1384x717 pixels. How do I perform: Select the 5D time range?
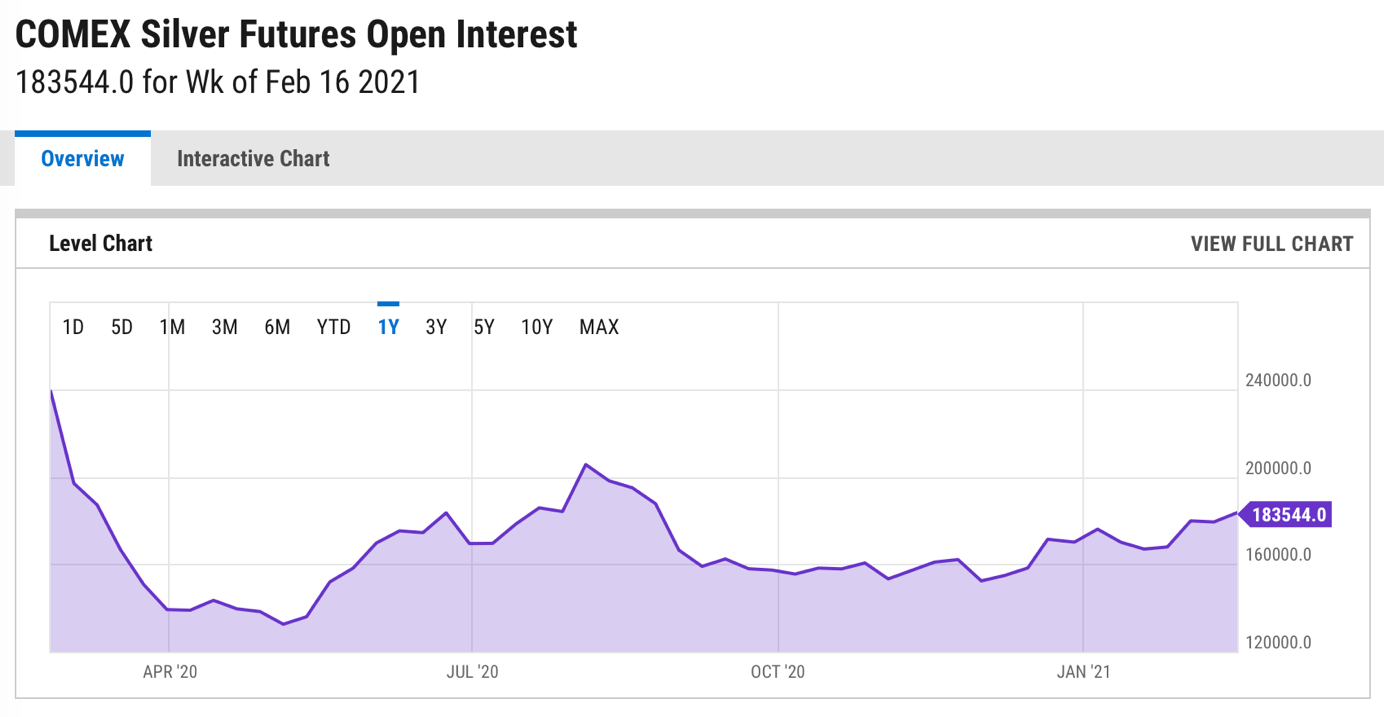(122, 327)
